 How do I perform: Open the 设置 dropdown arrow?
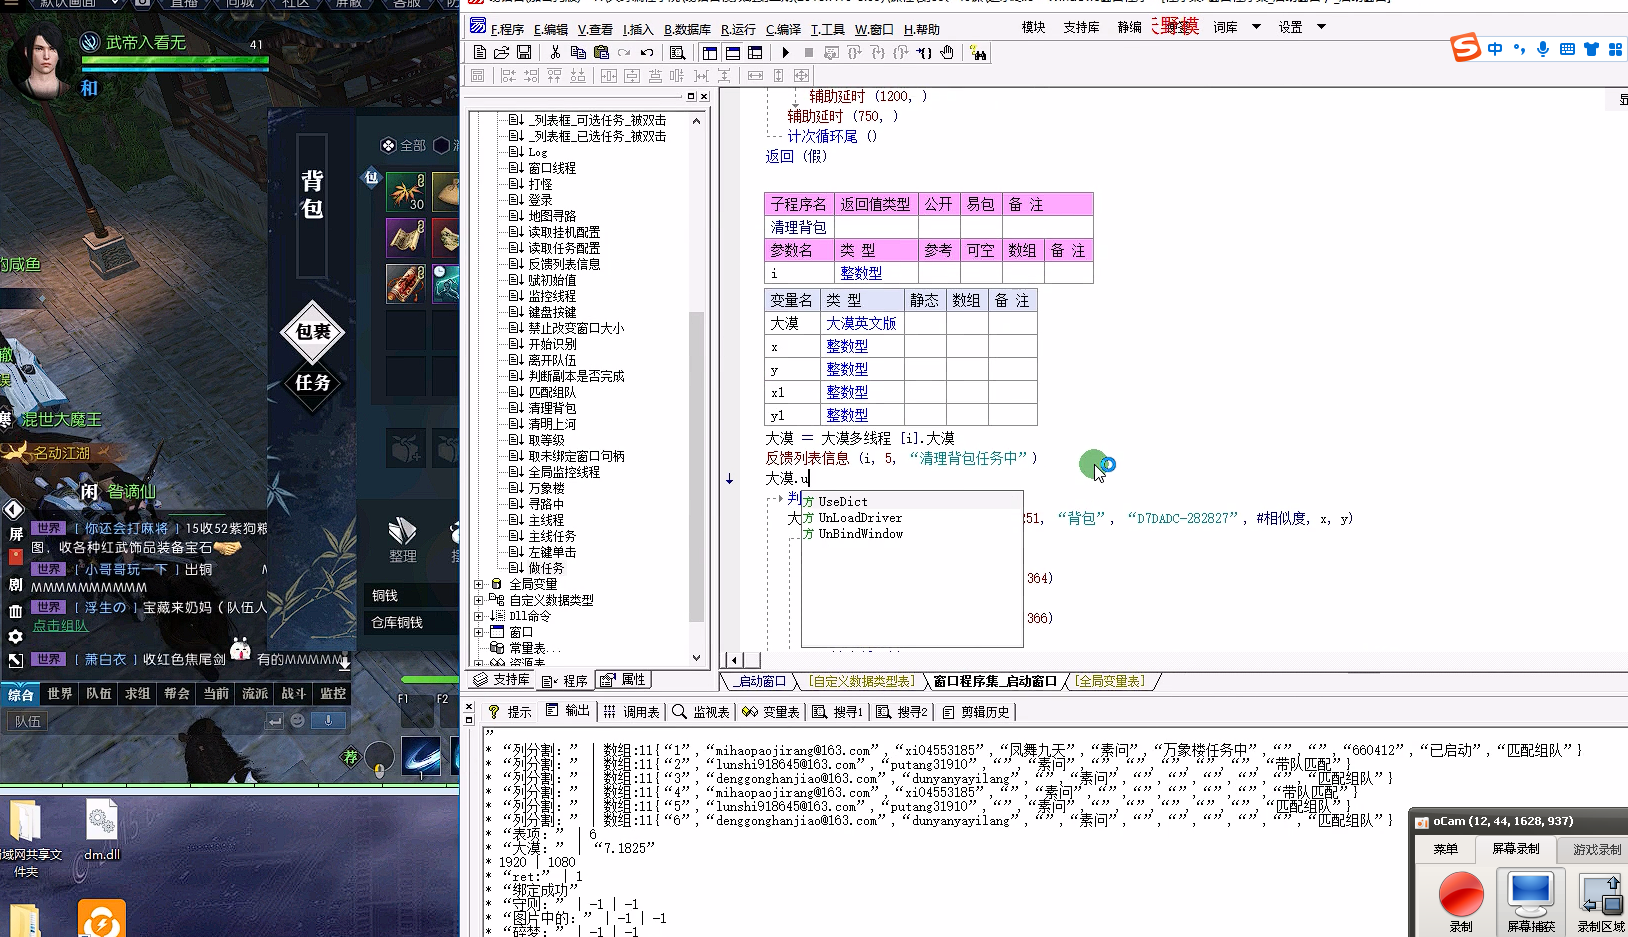click(x=1321, y=27)
